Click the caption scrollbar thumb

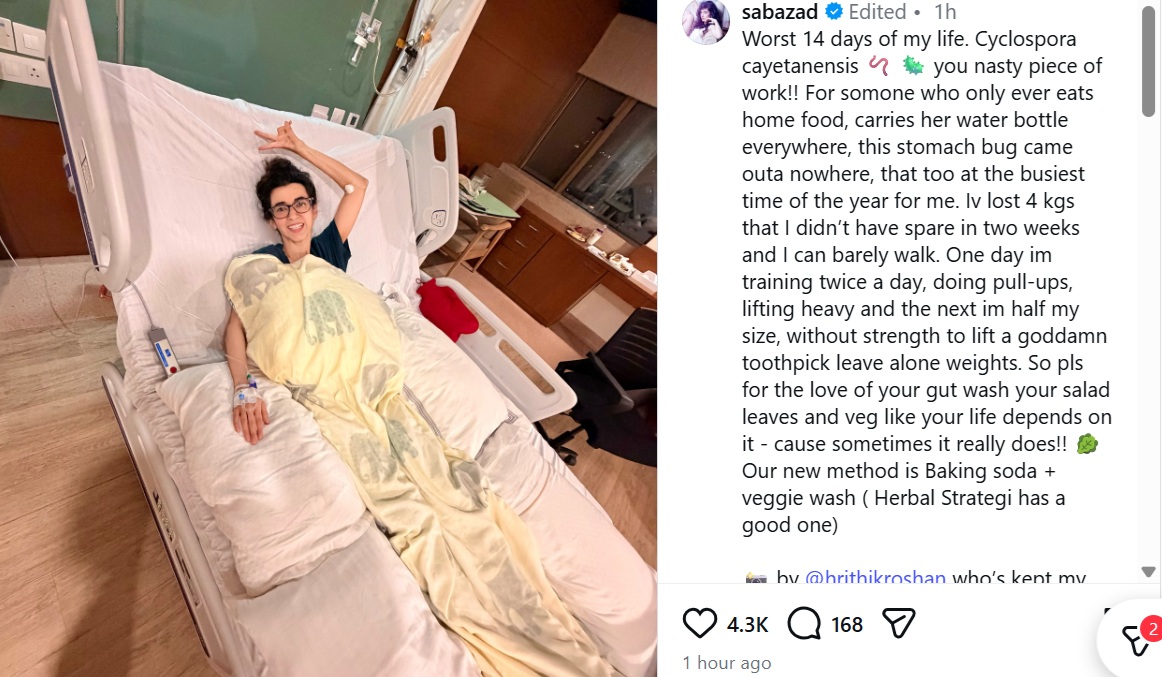point(1149,59)
